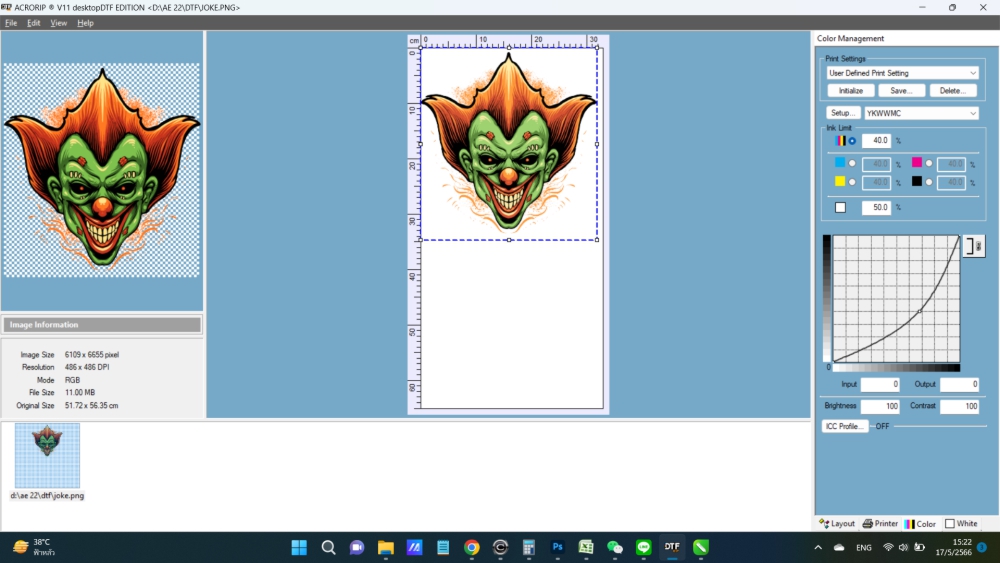The image size is (1000, 563).
Task: Open the Help menu
Action: tap(85, 23)
